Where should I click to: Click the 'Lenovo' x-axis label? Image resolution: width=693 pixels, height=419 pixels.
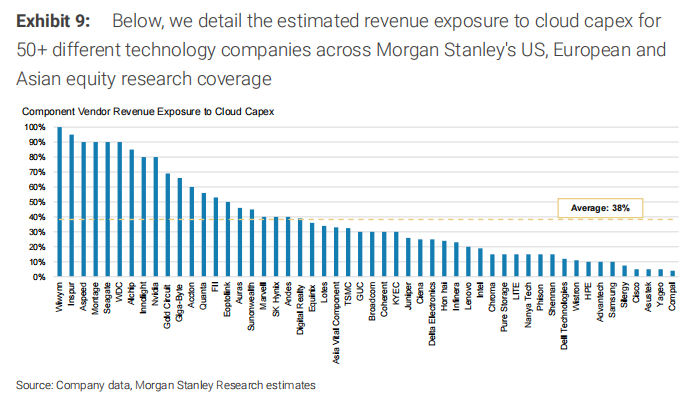point(468,296)
